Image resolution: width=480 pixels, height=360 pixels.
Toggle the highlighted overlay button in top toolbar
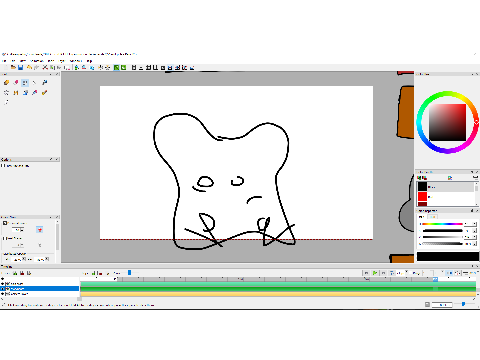point(170,68)
